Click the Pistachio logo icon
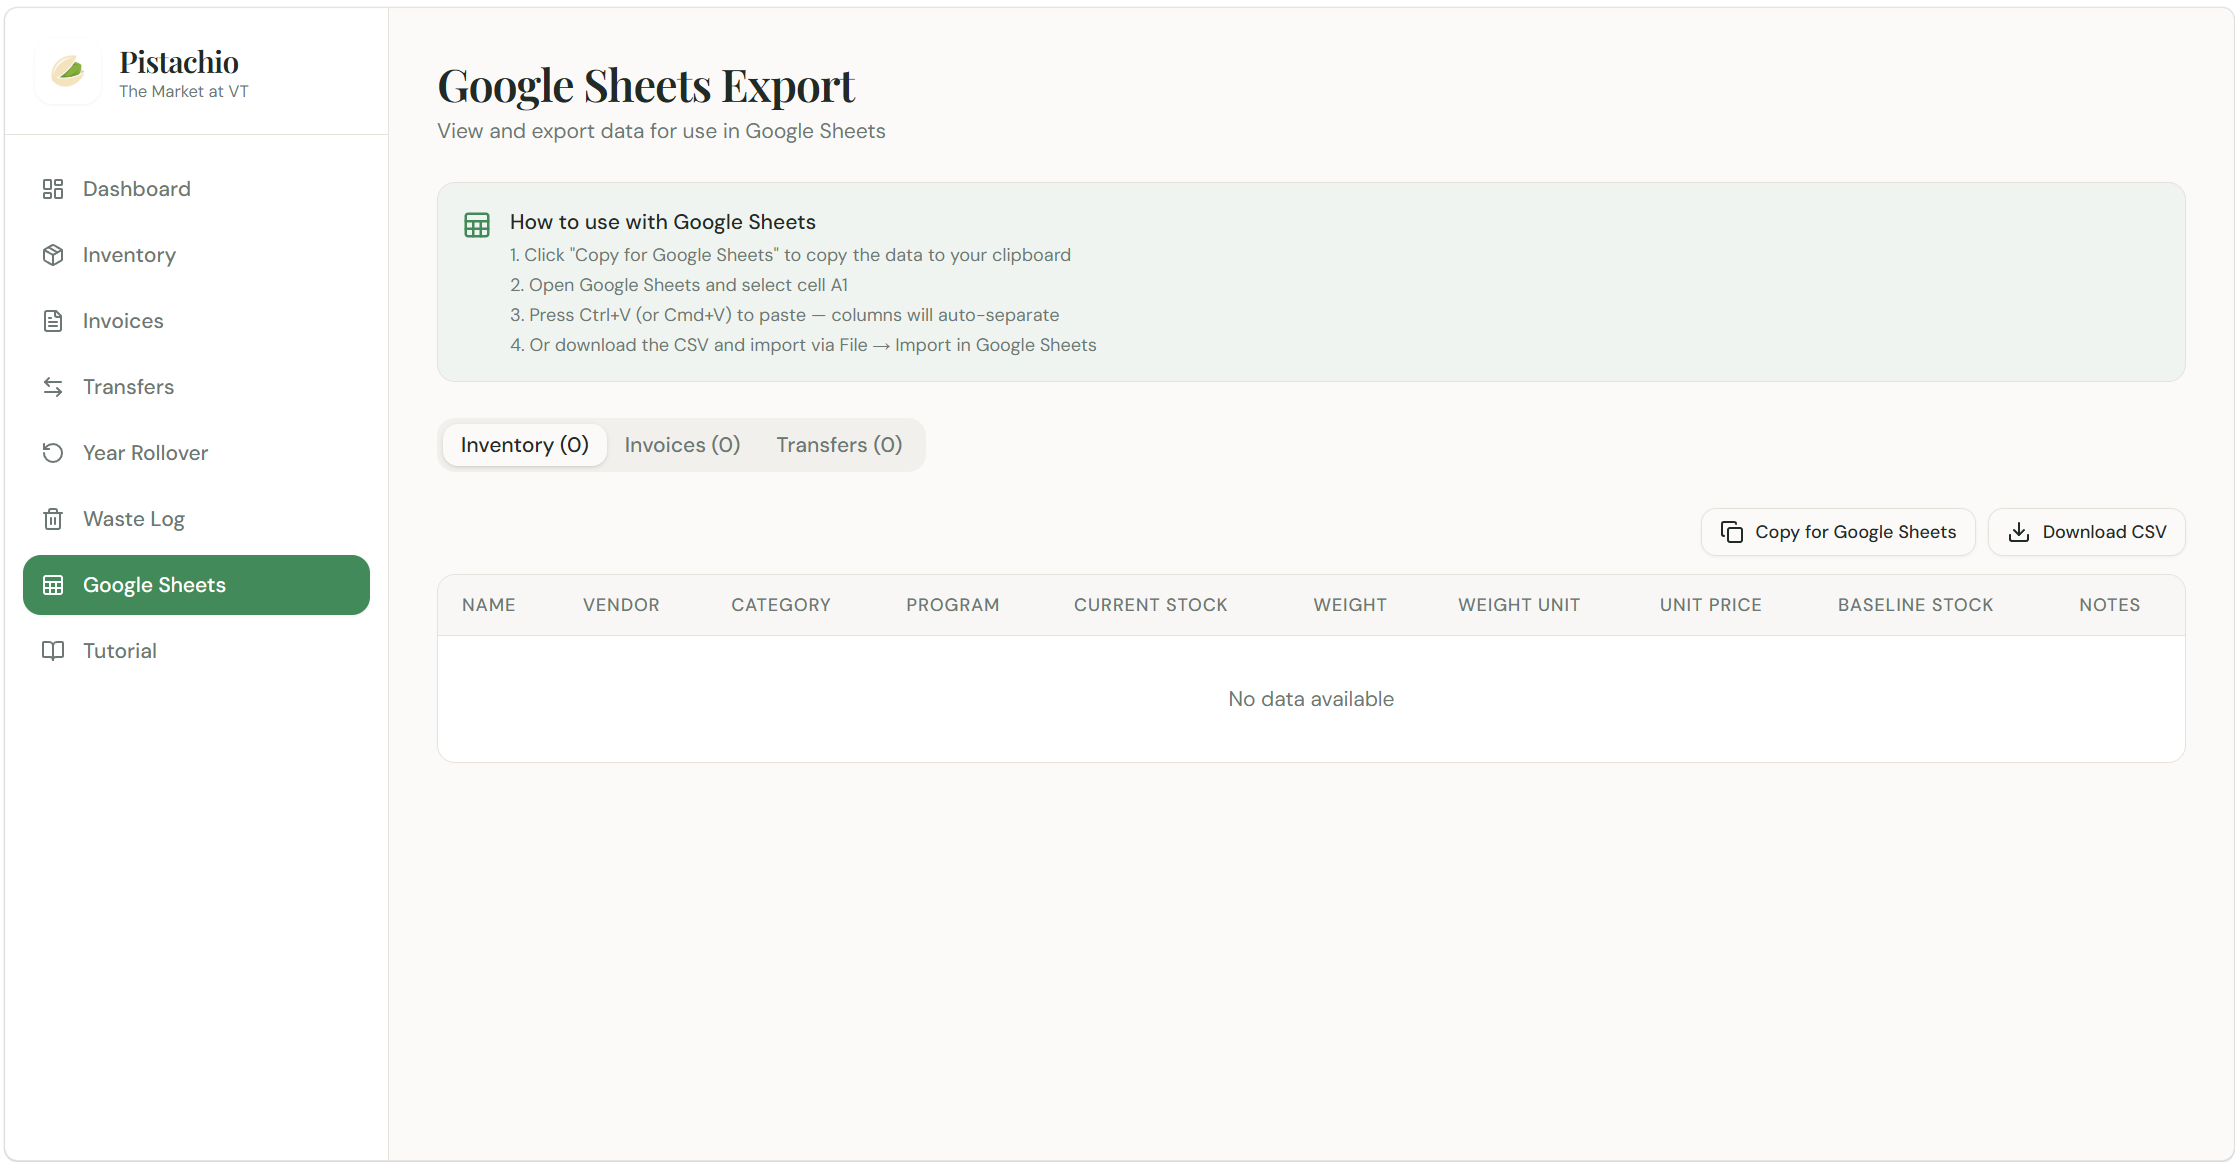 coord(68,71)
